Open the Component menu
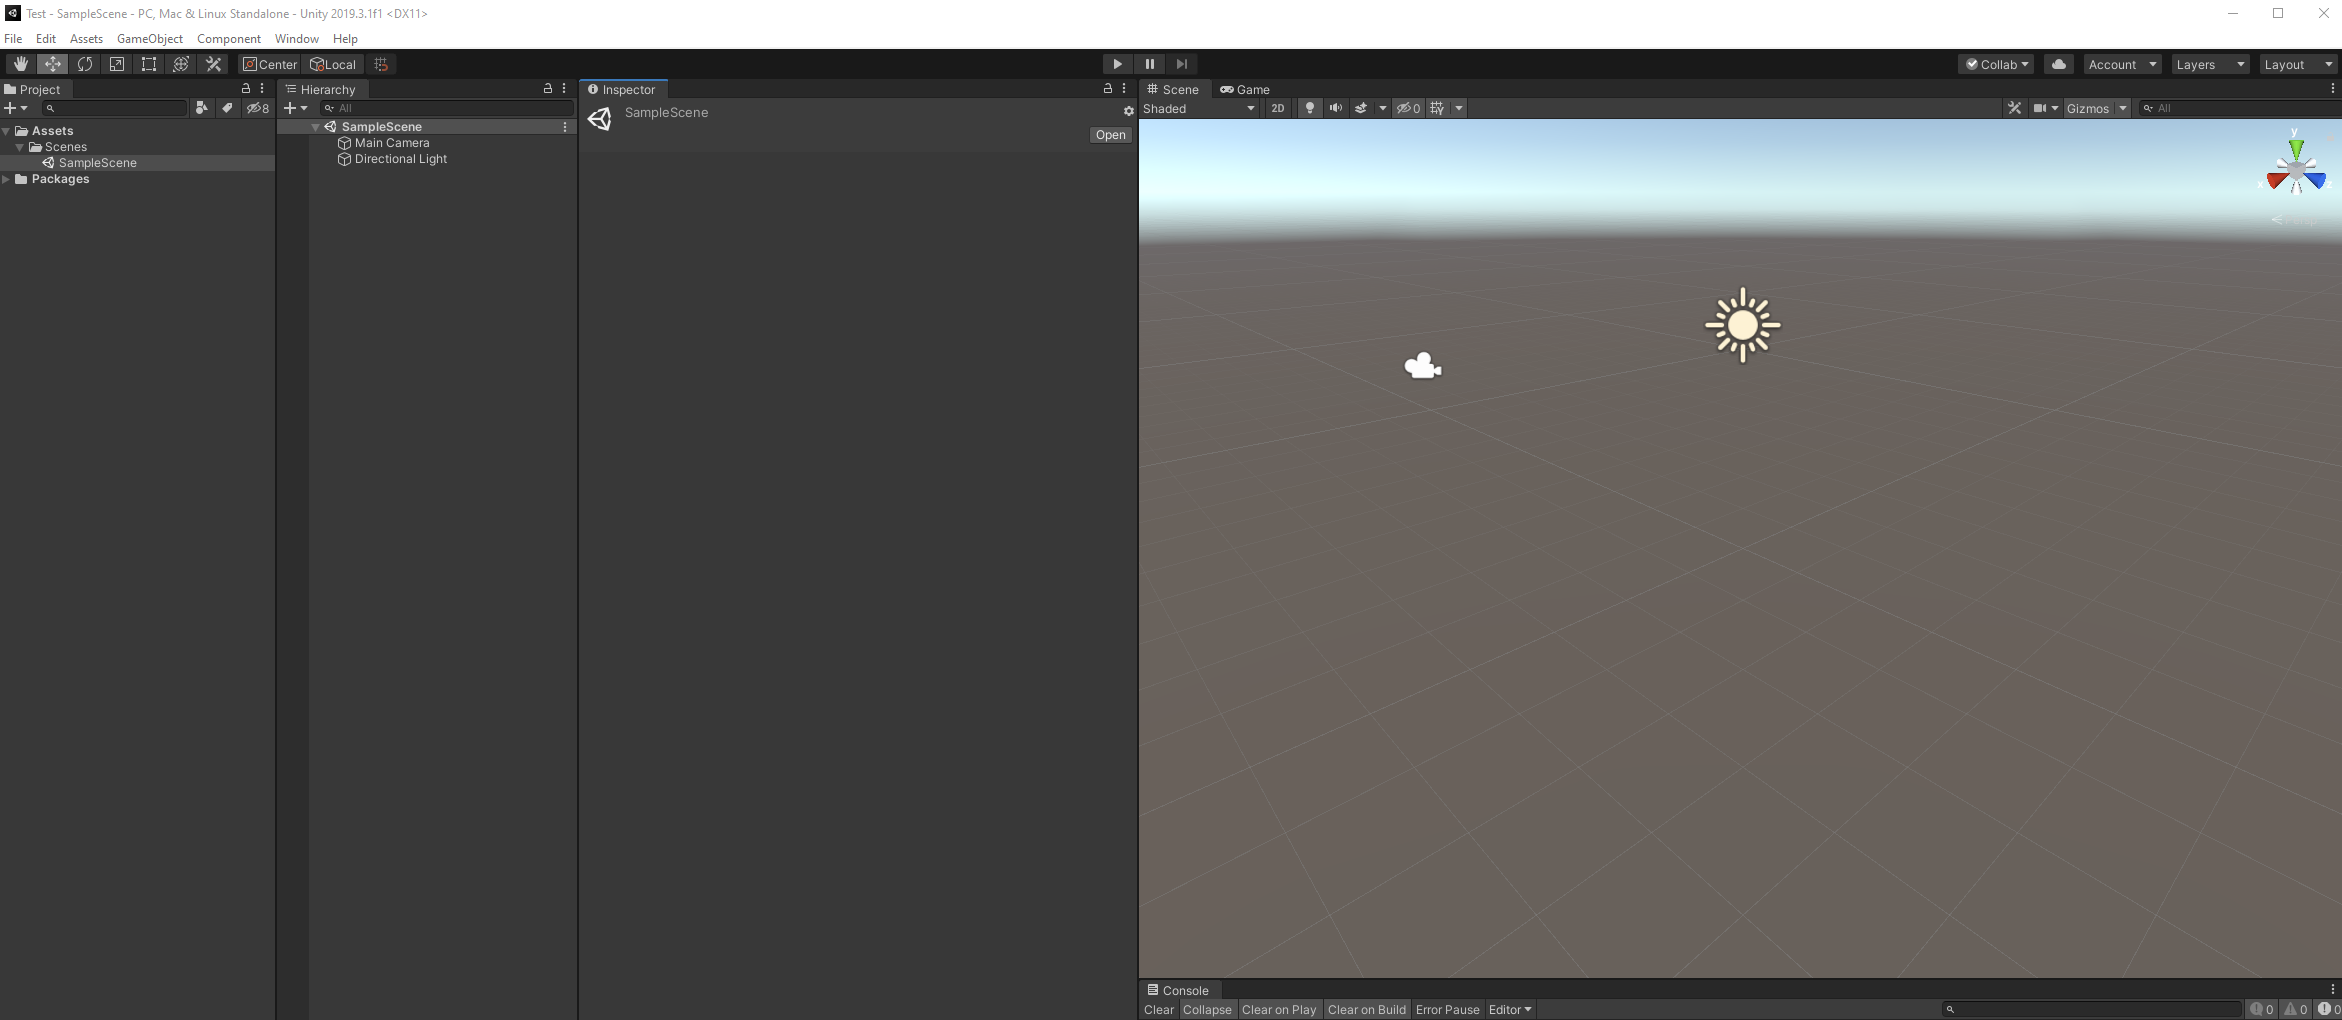 click(x=229, y=39)
